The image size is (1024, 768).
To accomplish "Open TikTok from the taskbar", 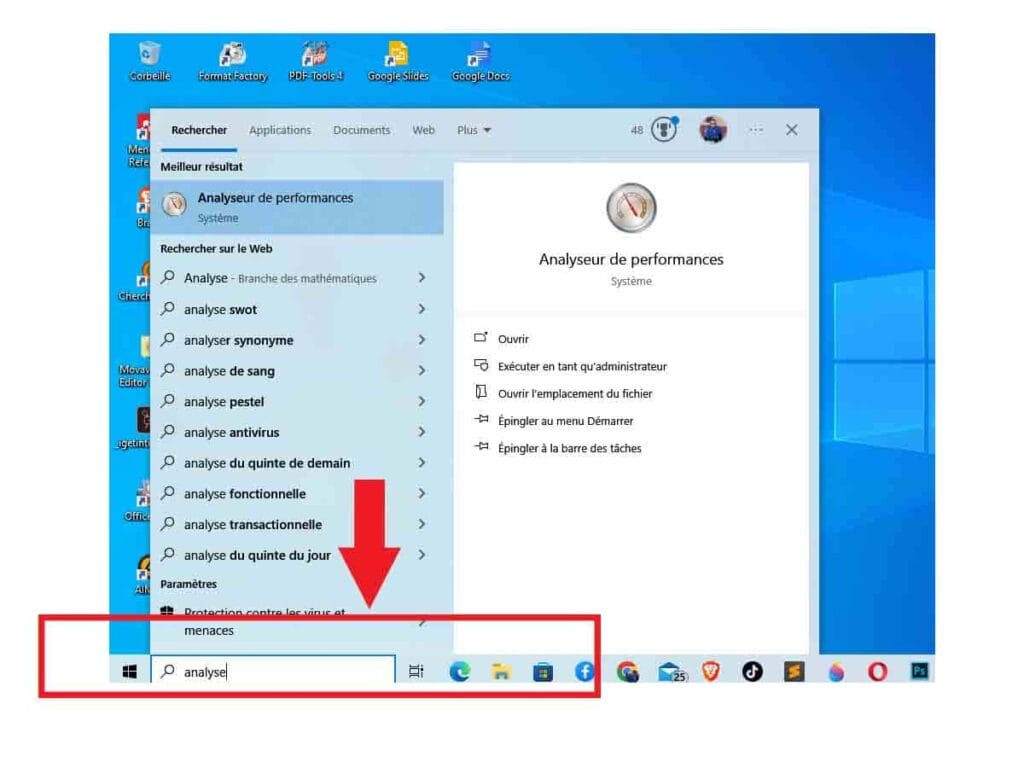I will (752, 673).
